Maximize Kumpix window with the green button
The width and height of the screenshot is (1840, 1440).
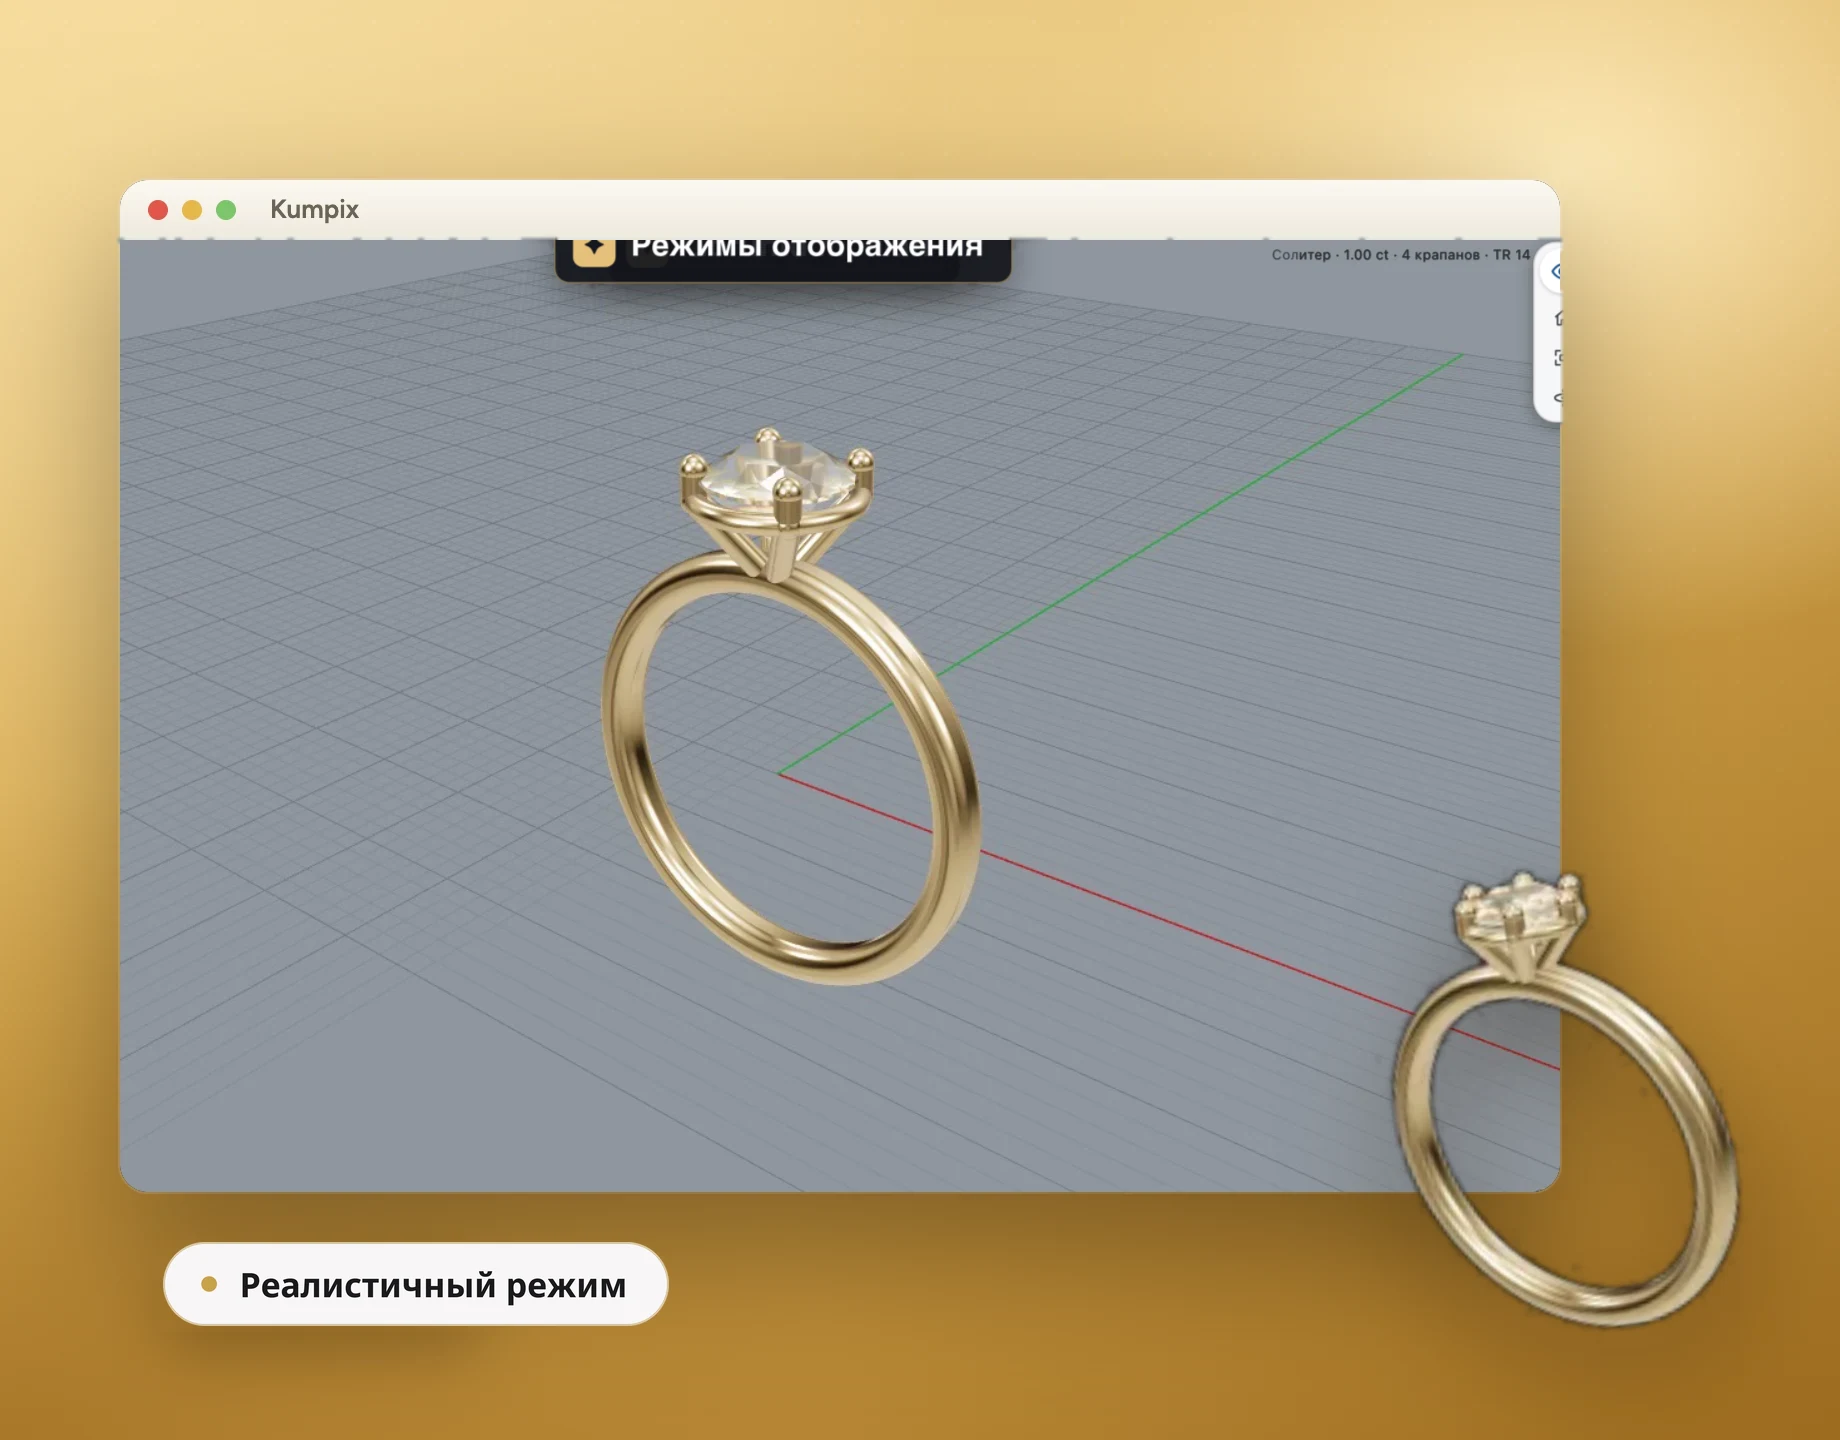[226, 210]
